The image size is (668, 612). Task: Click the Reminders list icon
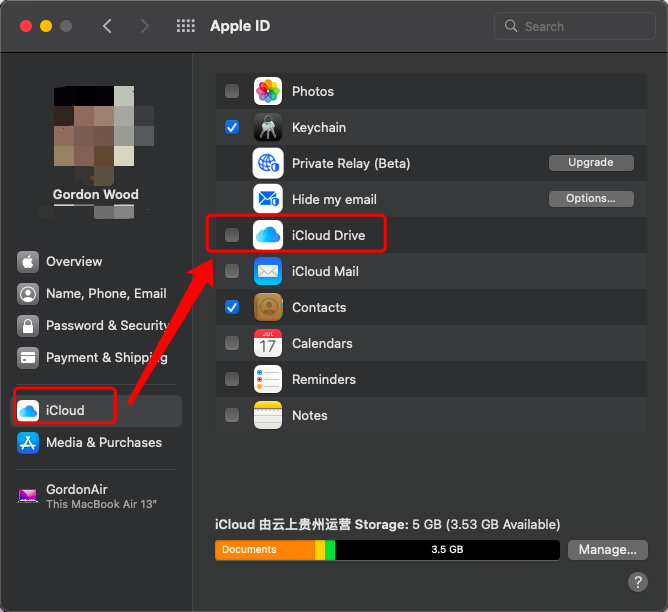pyautogui.click(x=268, y=379)
